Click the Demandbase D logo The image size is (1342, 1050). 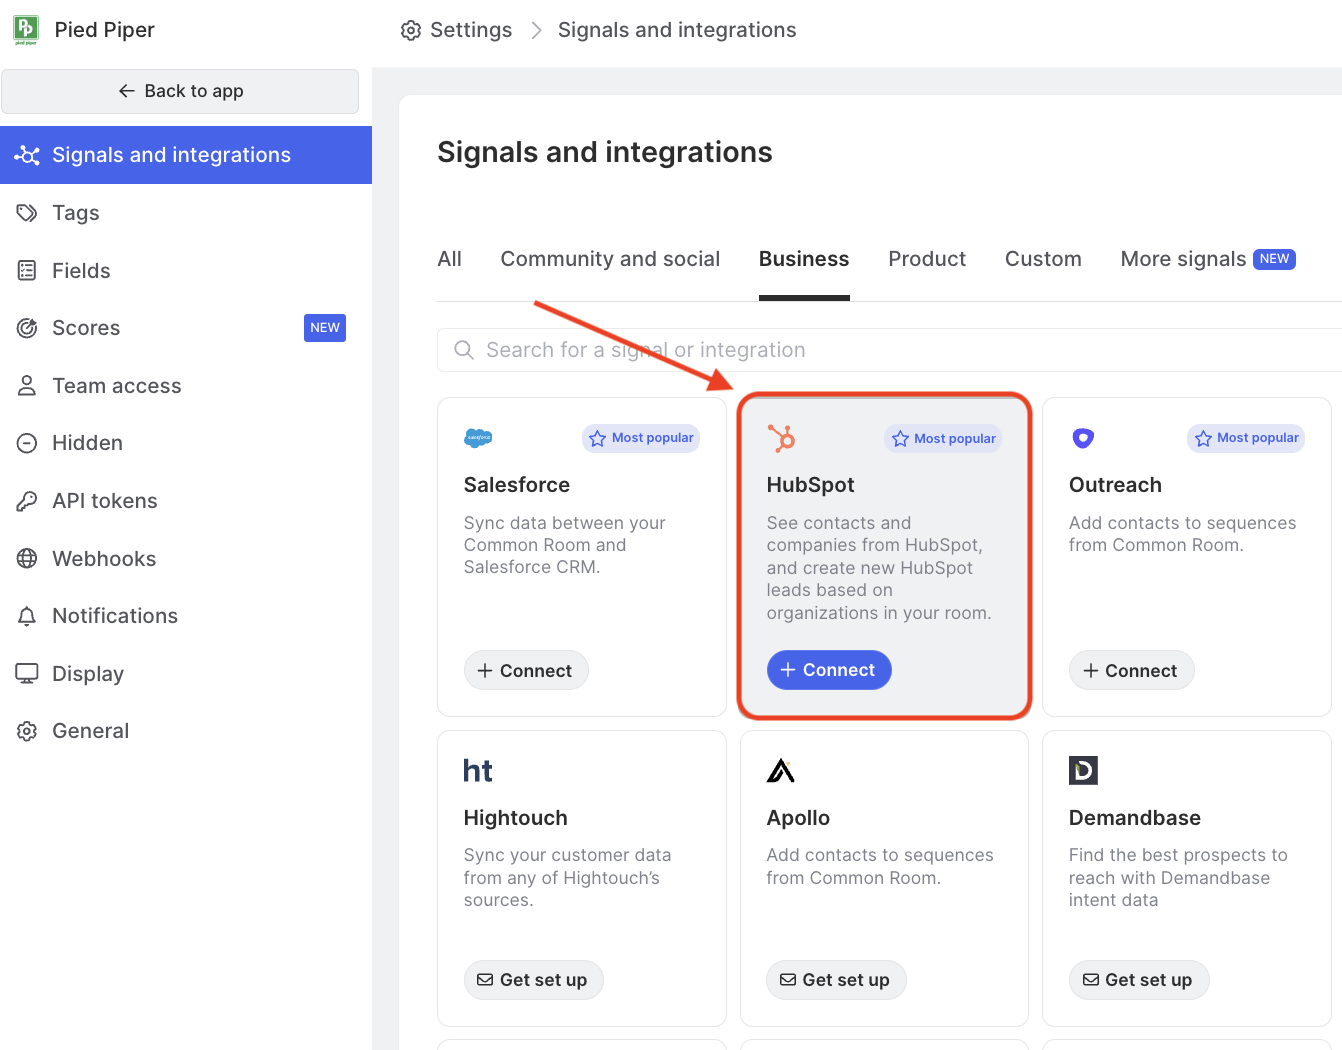[x=1083, y=770]
